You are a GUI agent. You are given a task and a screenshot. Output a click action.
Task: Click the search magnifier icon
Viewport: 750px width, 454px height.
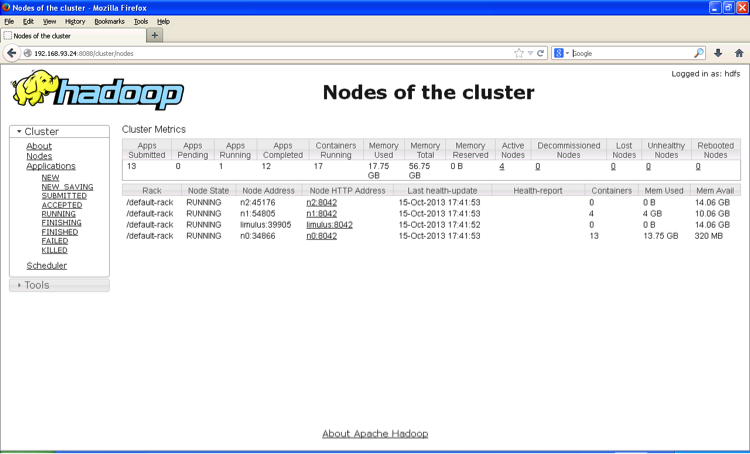tap(700, 53)
